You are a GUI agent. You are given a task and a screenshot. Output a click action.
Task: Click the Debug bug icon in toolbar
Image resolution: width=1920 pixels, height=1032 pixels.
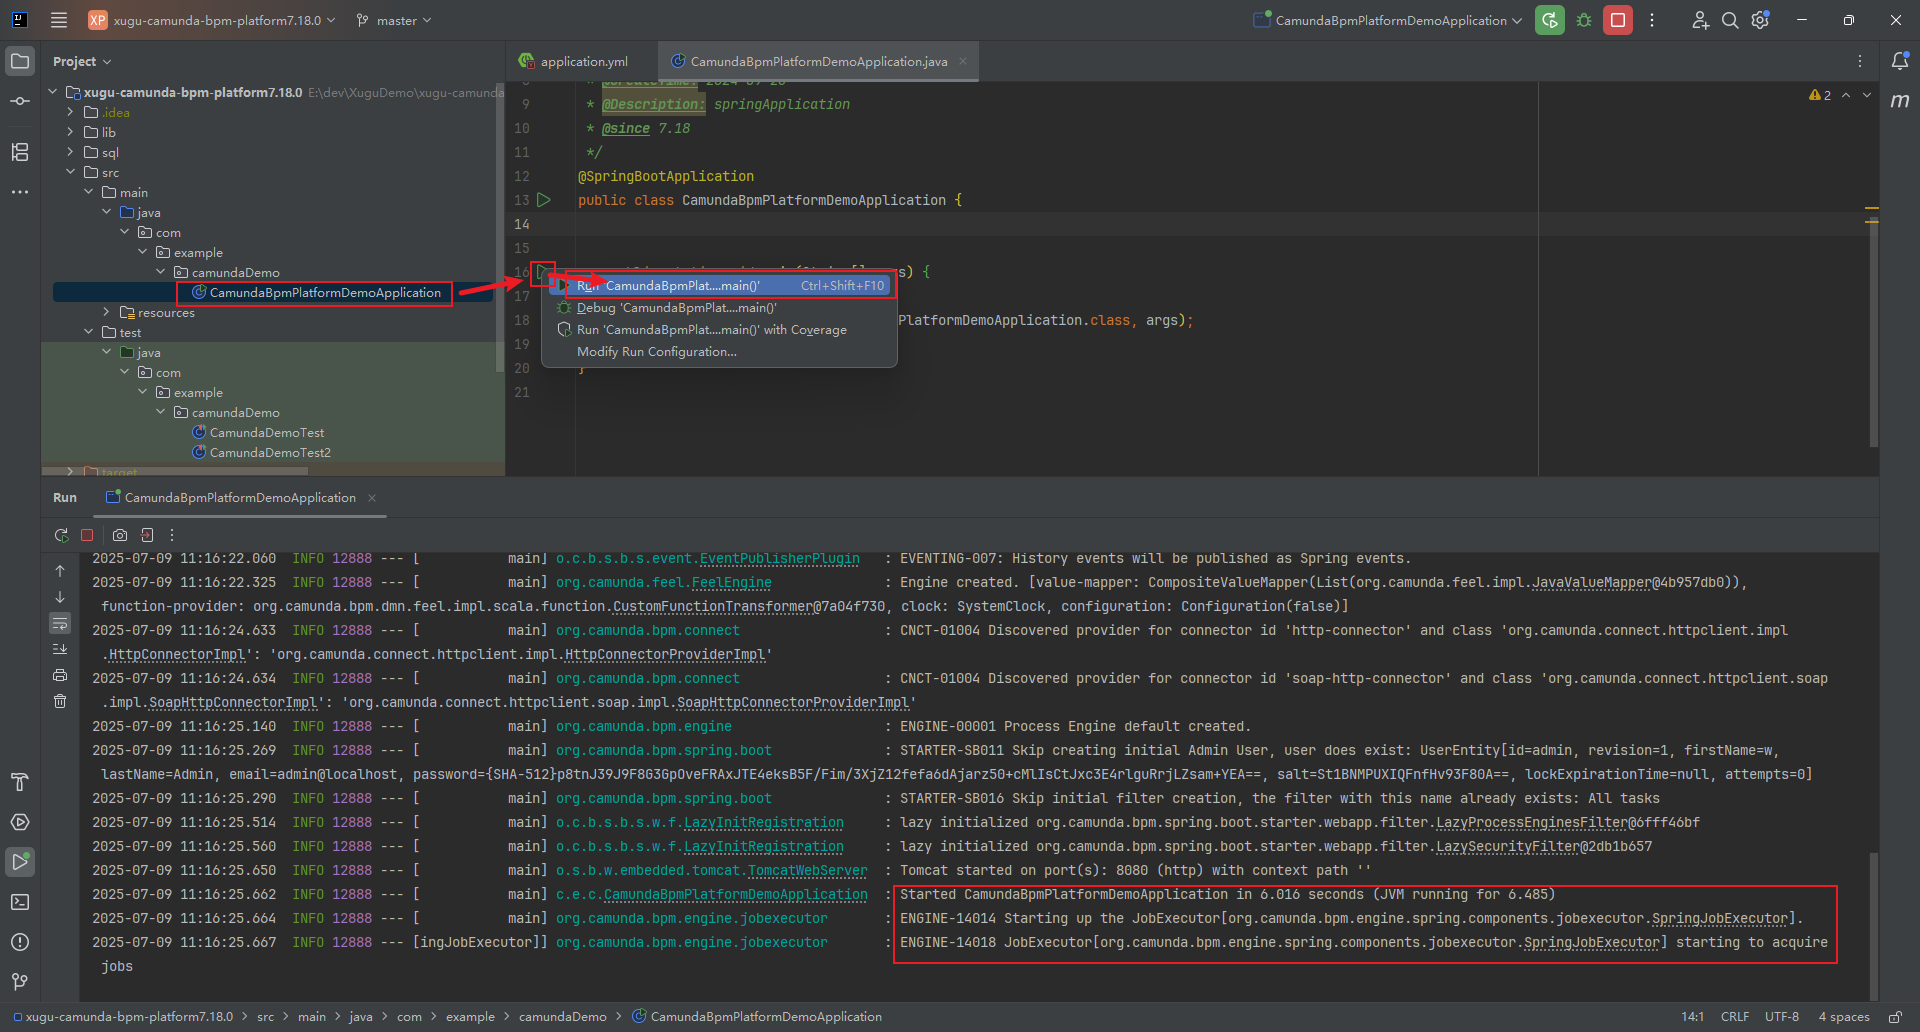point(1584,20)
